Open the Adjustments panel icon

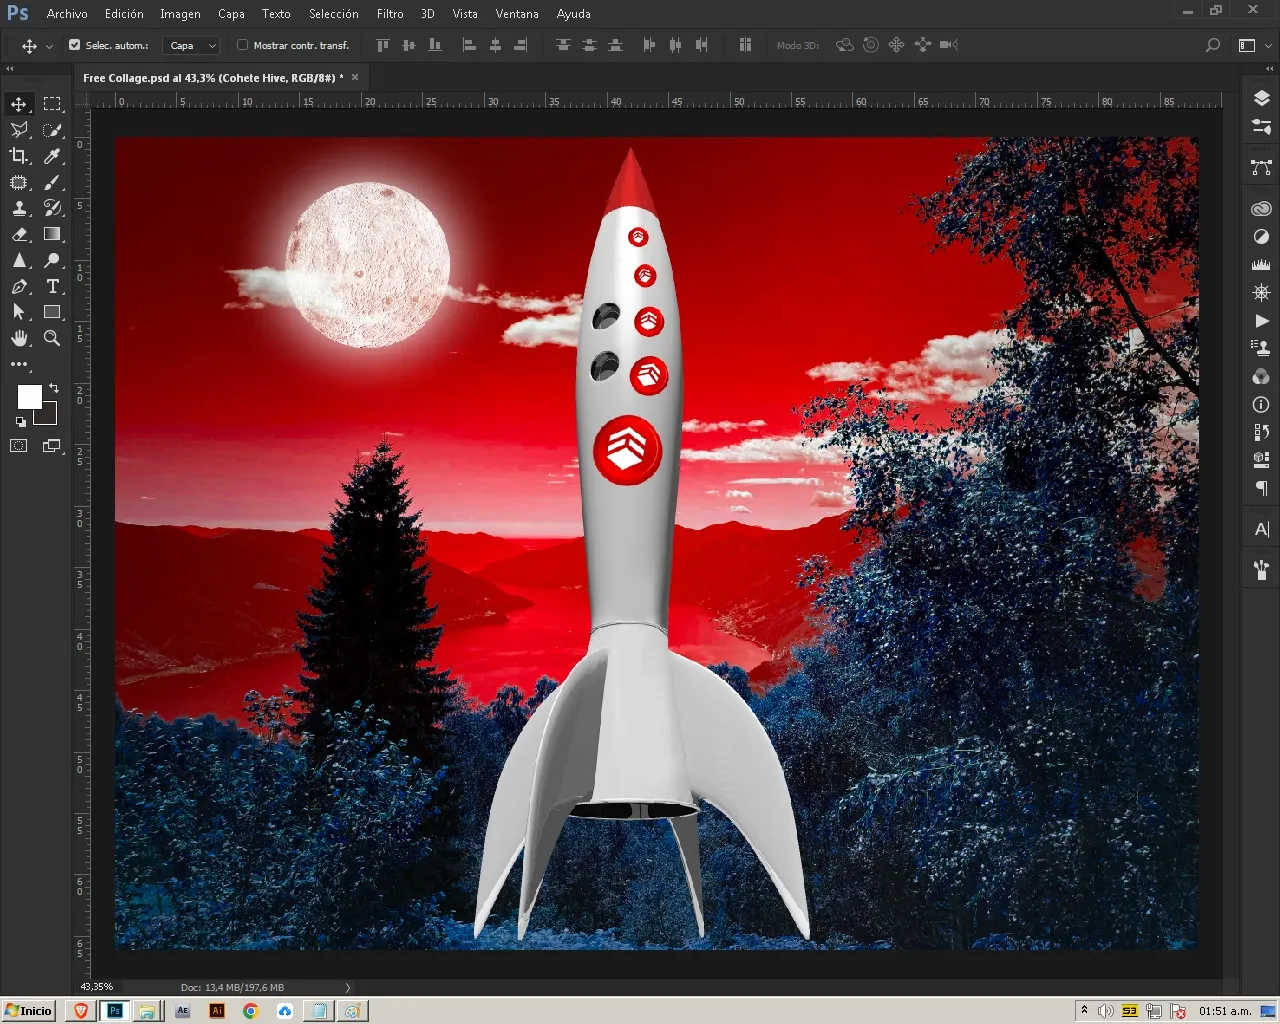pyautogui.click(x=1261, y=237)
